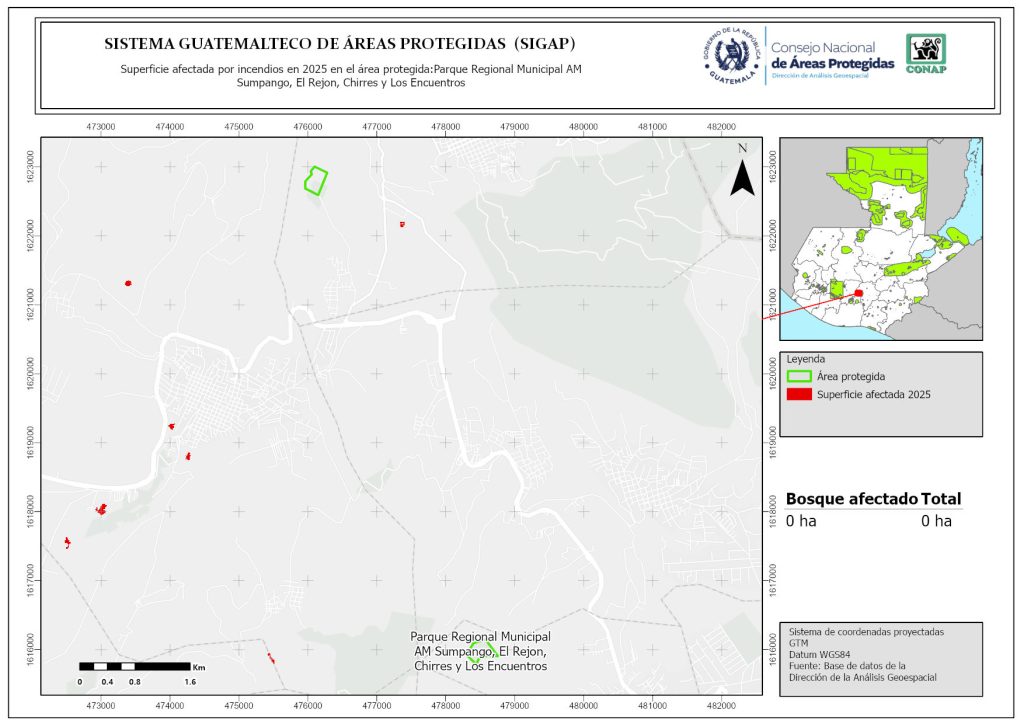1024x724 pixels.
Task: Click the Consejo Nacional de Áreas Protegidas text
Action: point(832,56)
